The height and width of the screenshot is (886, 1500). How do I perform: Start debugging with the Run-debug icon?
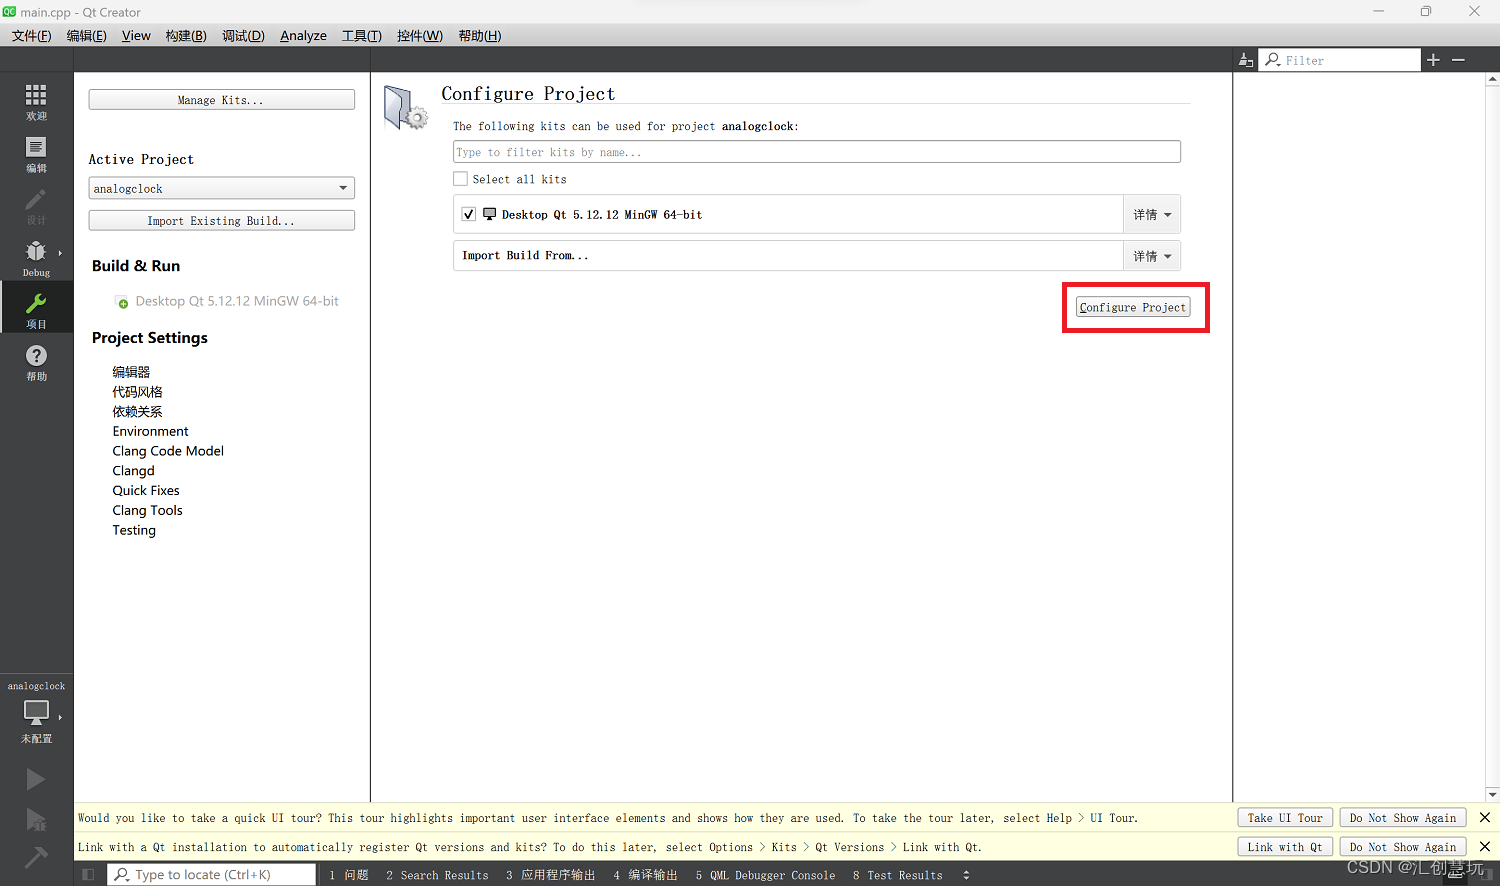pos(36,821)
